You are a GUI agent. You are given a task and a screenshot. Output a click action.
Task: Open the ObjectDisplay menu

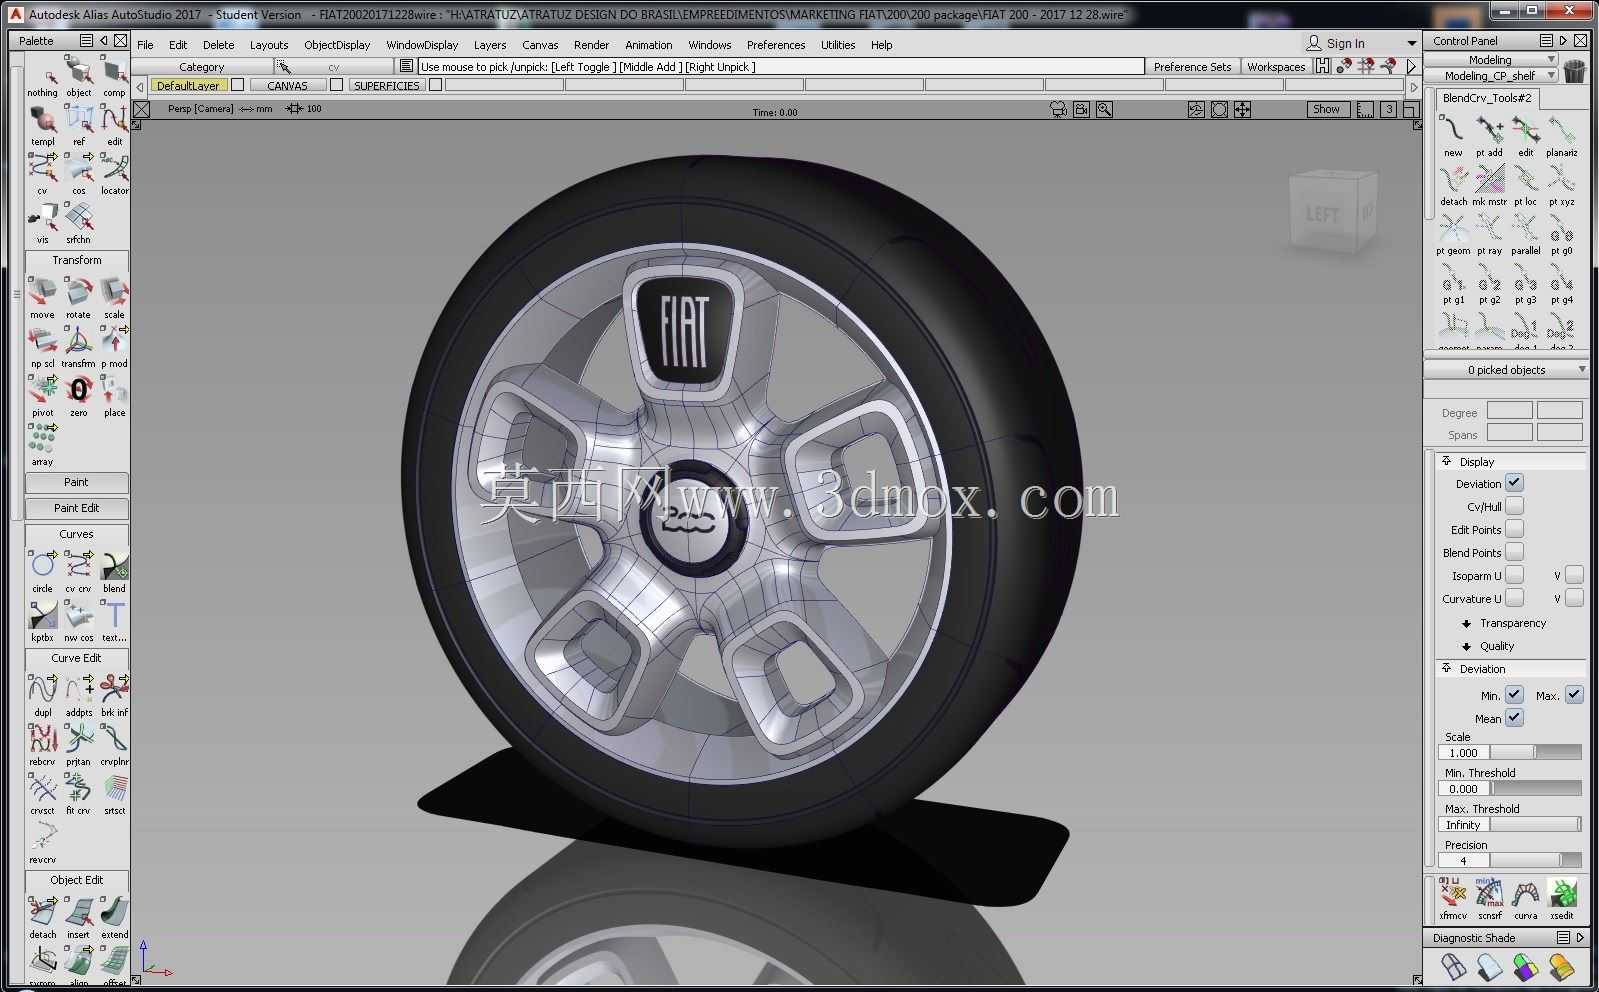tap(337, 45)
